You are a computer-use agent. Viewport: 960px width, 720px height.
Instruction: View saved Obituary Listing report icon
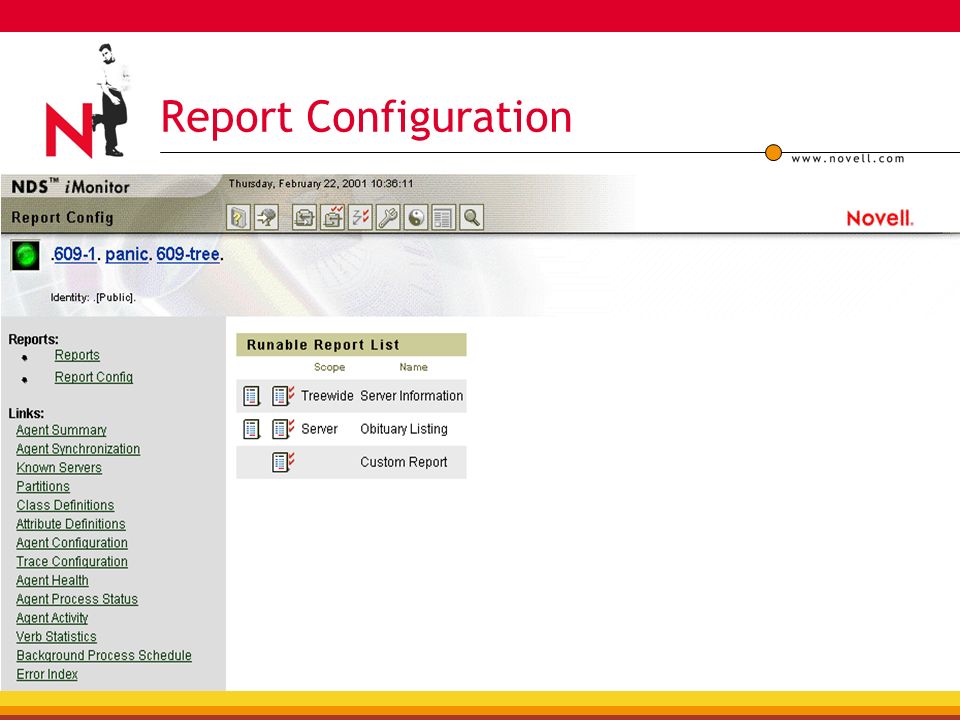click(x=252, y=429)
